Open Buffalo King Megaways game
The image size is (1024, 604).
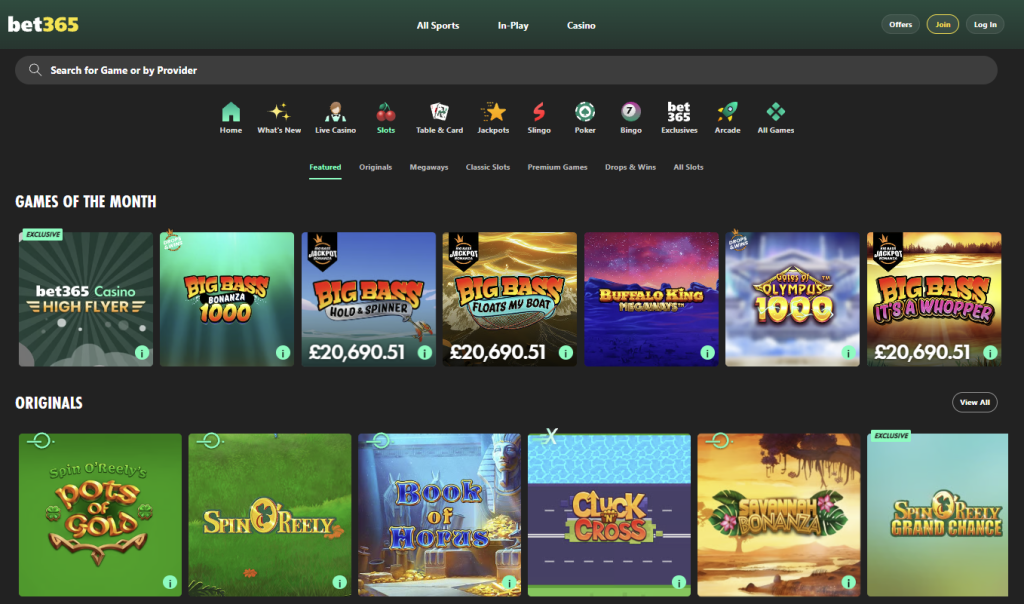pos(651,299)
